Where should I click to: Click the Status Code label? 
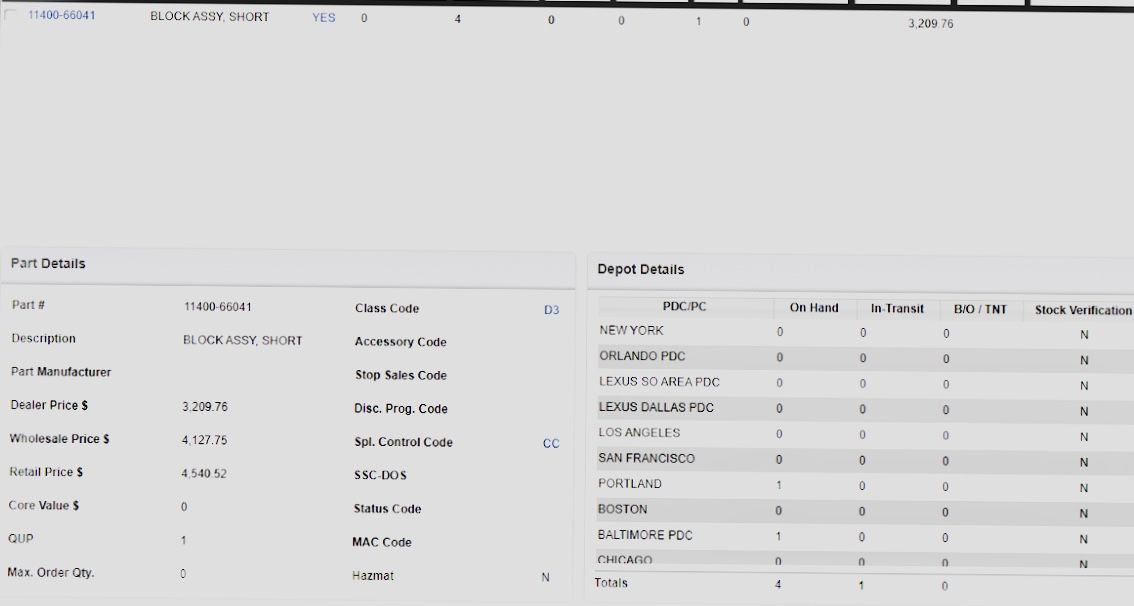coord(387,508)
